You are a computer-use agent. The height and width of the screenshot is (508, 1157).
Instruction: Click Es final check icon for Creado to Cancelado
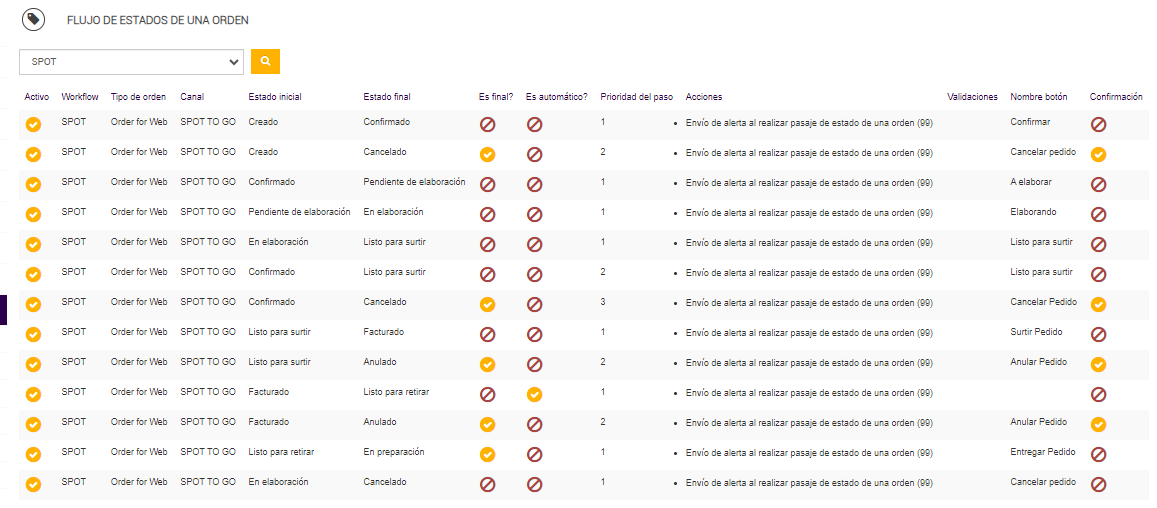487,155
